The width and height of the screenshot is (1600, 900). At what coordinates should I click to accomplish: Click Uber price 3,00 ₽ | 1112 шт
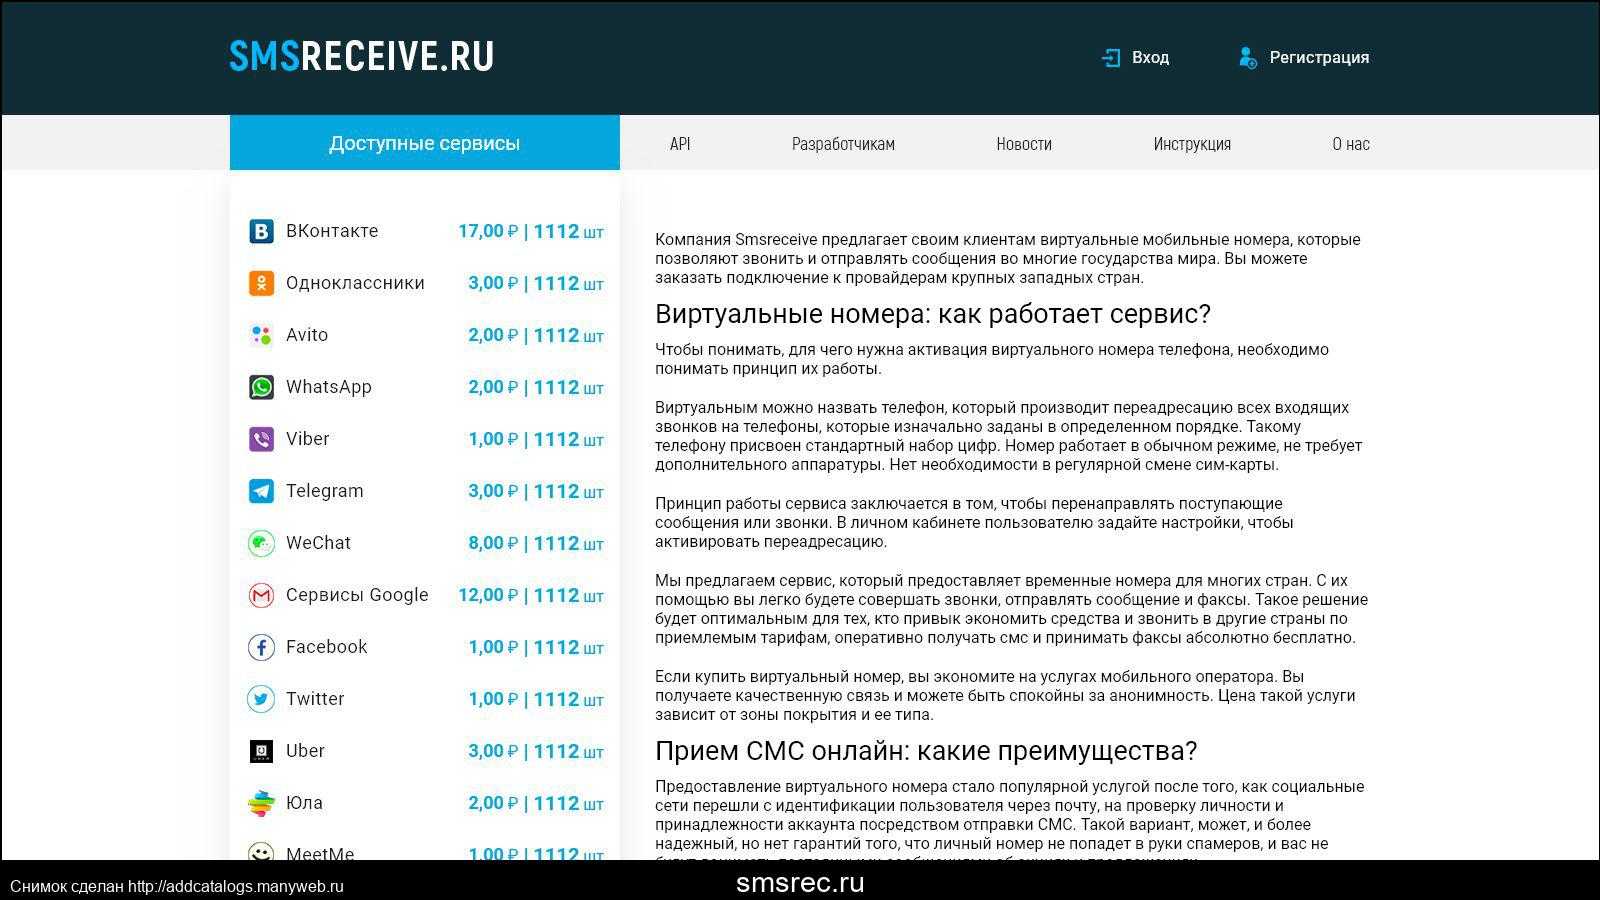pyautogui.click(x=536, y=751)
